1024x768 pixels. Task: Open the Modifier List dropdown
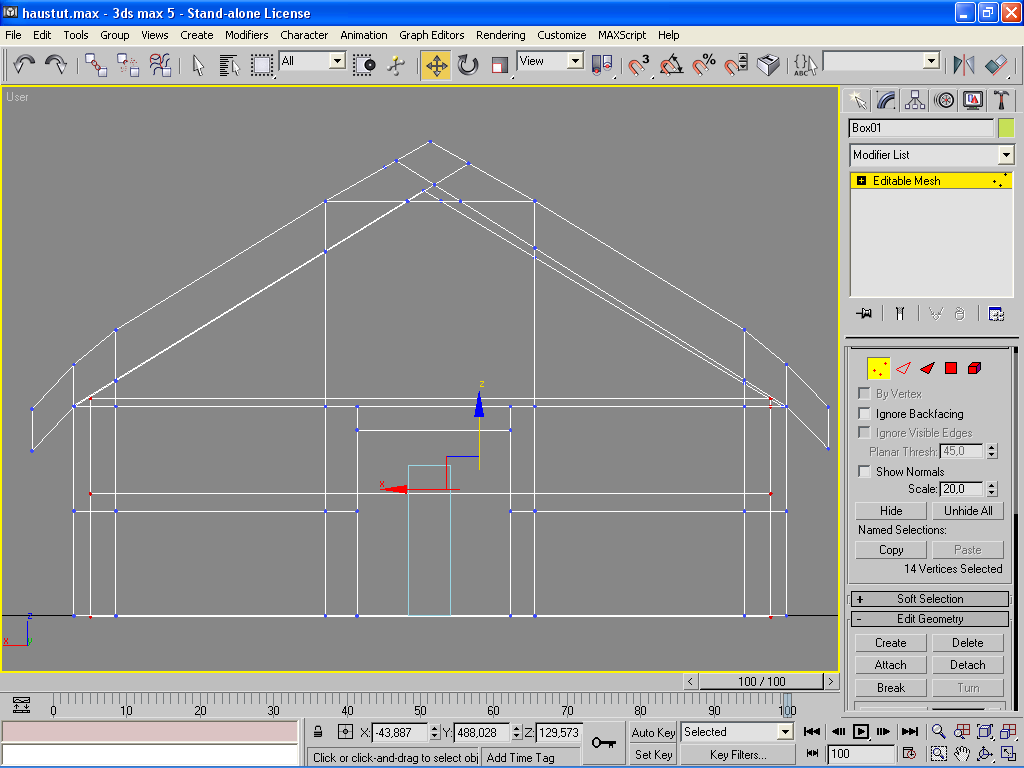click(x=1005, y=155)
